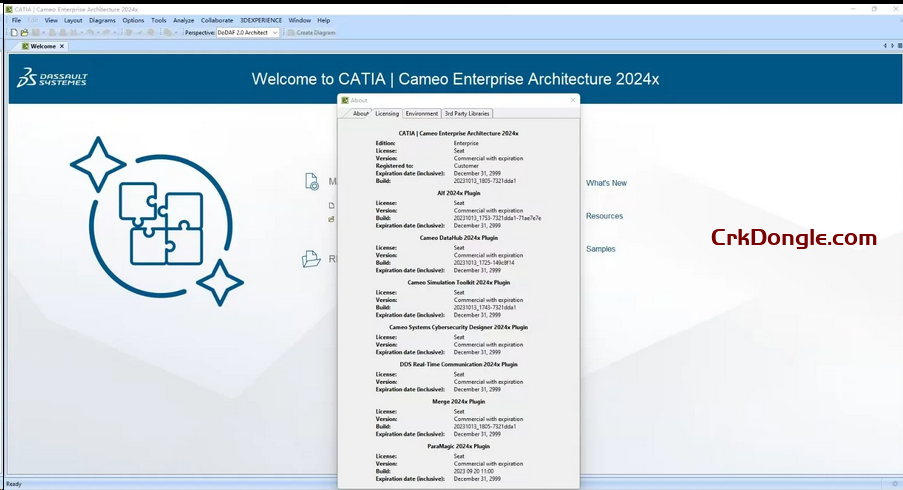Click build '20231013_1725-149c8f14'

[484, 263]
